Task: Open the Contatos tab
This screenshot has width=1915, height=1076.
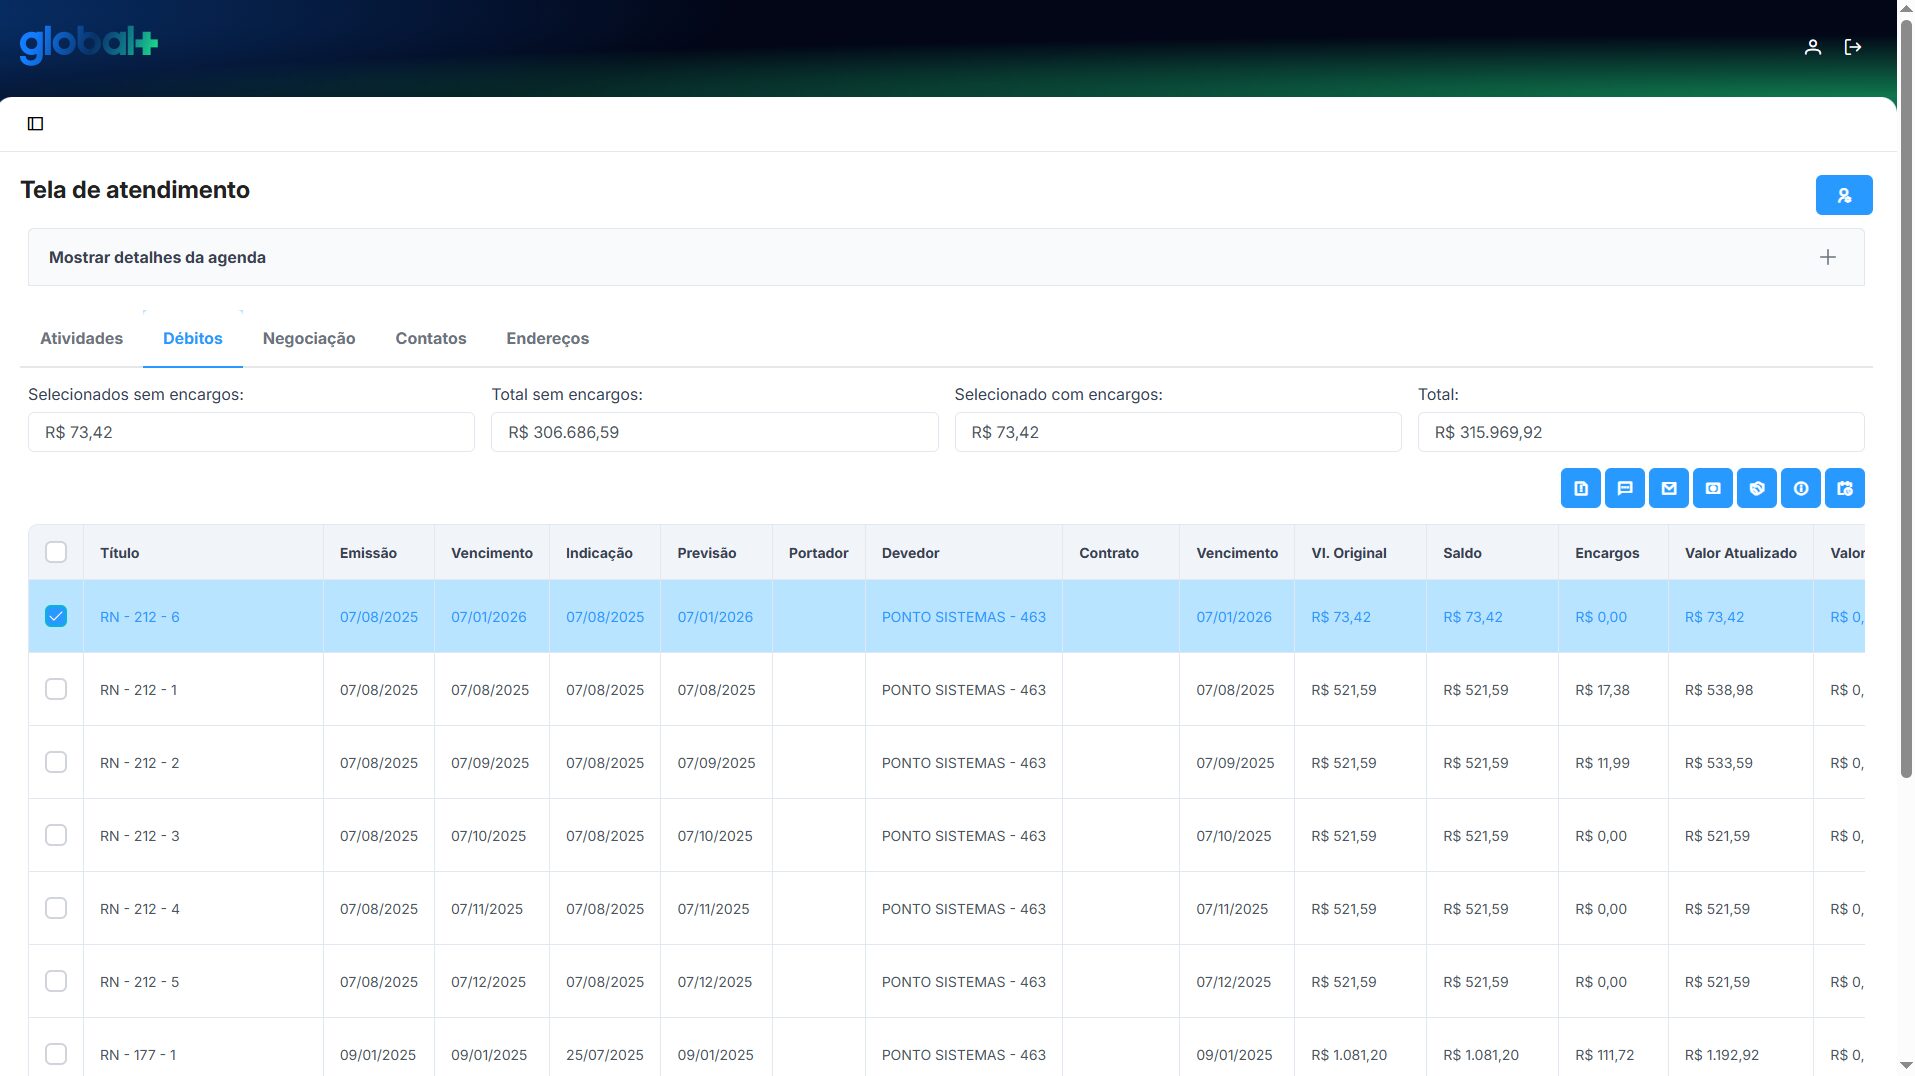Action: 430,338
